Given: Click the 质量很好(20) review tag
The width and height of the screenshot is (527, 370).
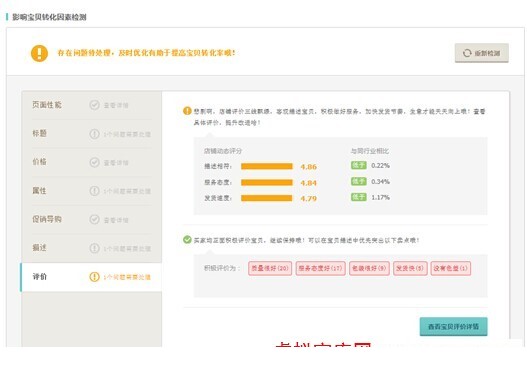Looking at the screenshot, I should pos(270,268).
